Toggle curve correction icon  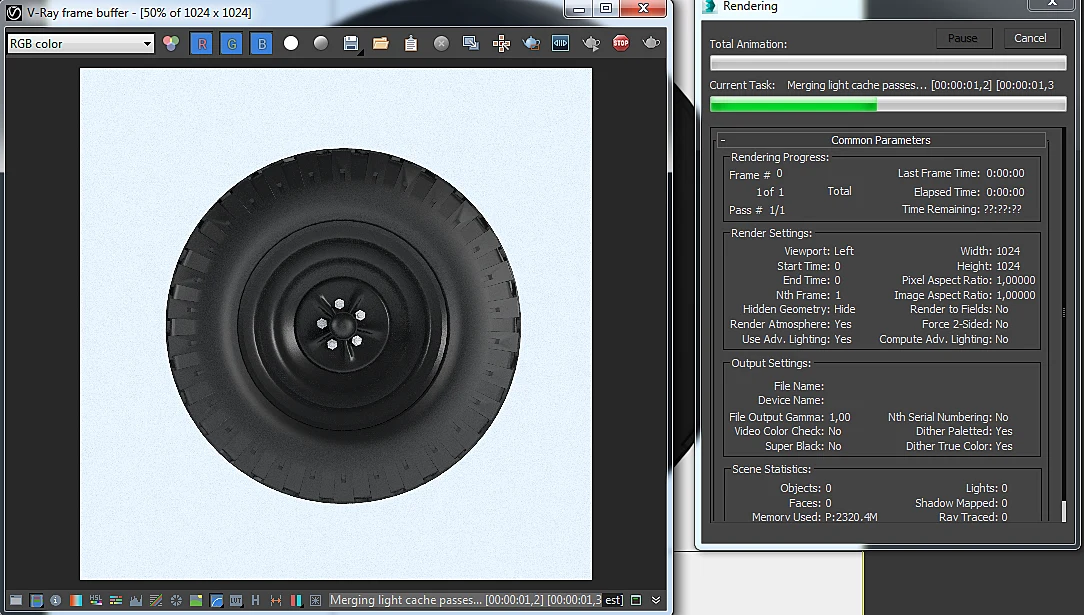pyautogui.click(x=156, y=600)
